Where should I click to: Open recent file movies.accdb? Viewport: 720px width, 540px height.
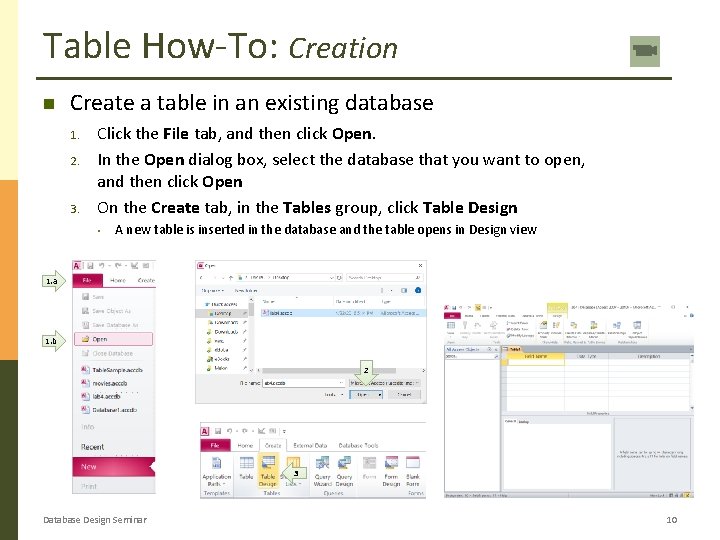point(104,383)
